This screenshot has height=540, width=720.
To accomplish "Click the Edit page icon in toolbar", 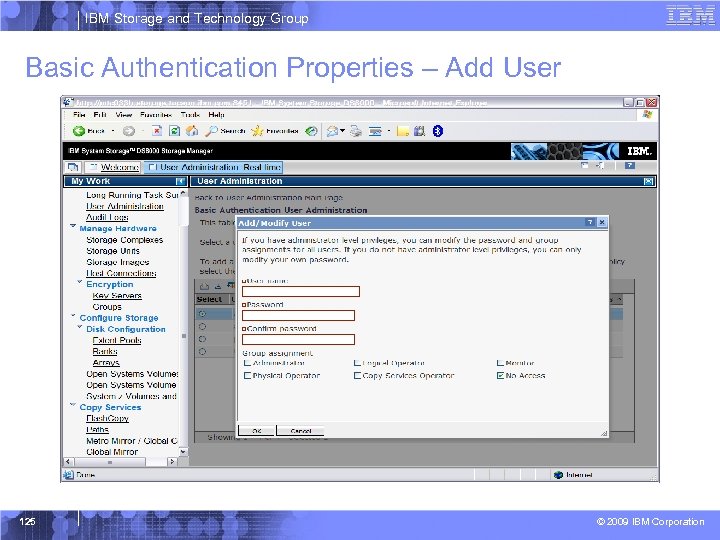I will pyautogui.click(x=375, y=132).
